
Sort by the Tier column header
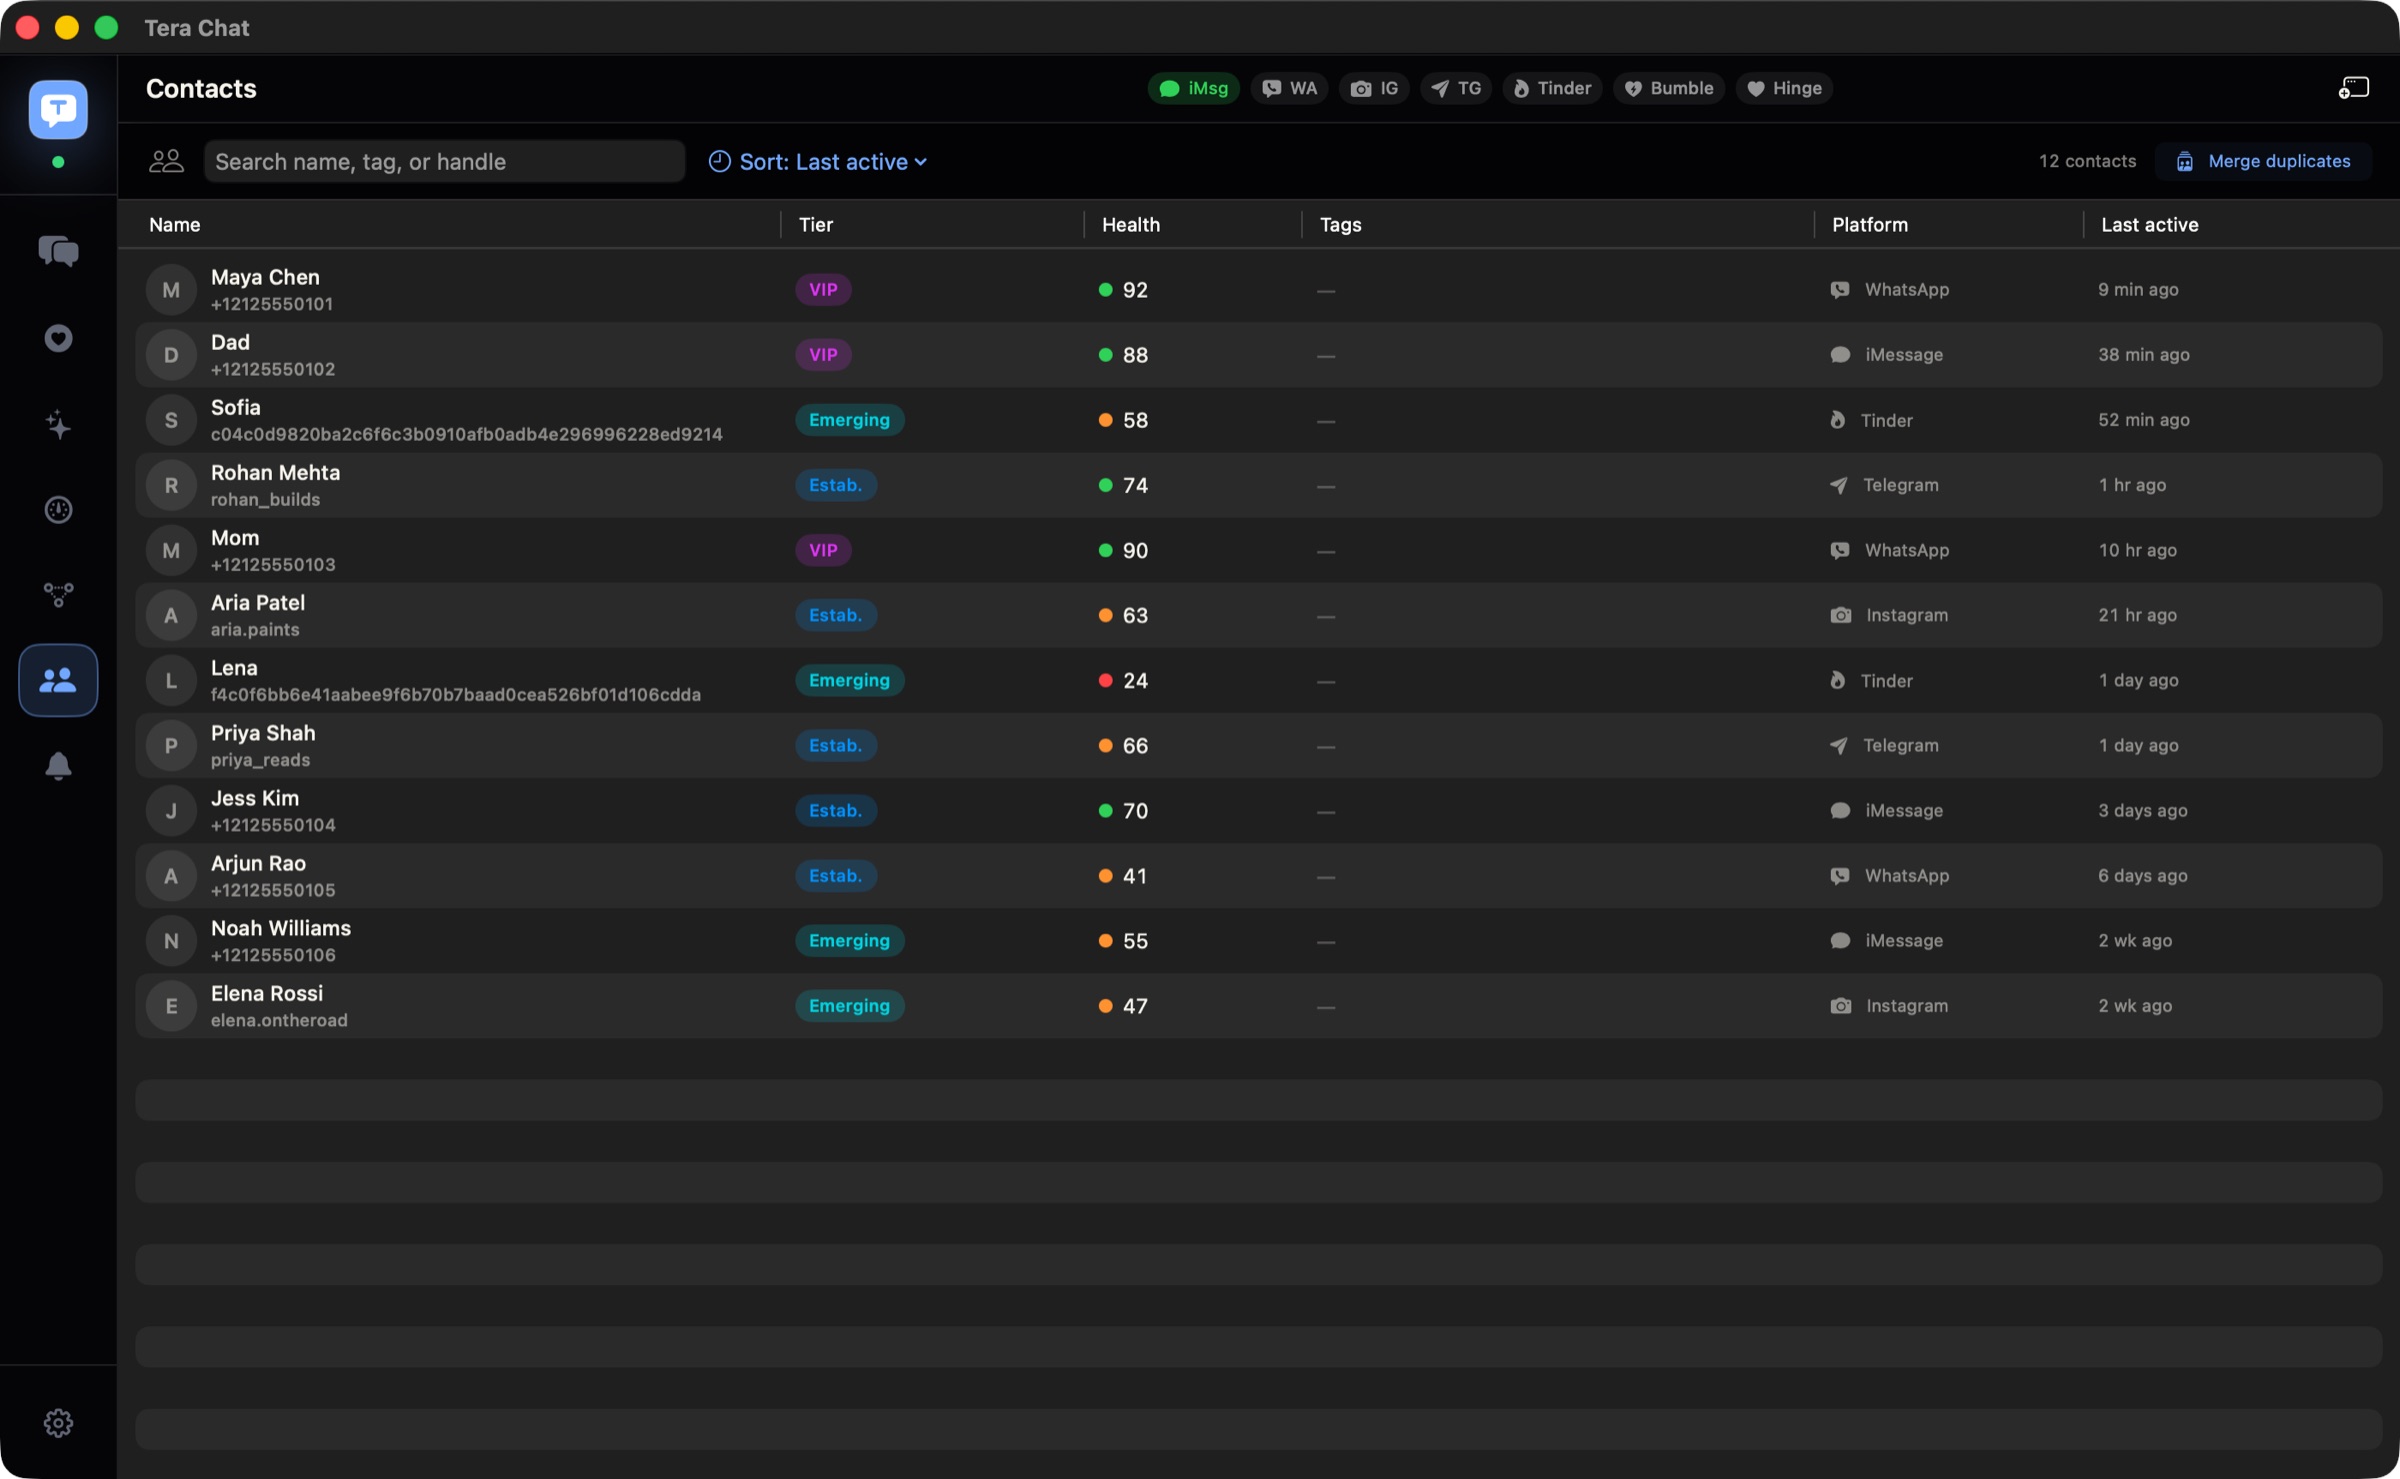pos(816,225)
